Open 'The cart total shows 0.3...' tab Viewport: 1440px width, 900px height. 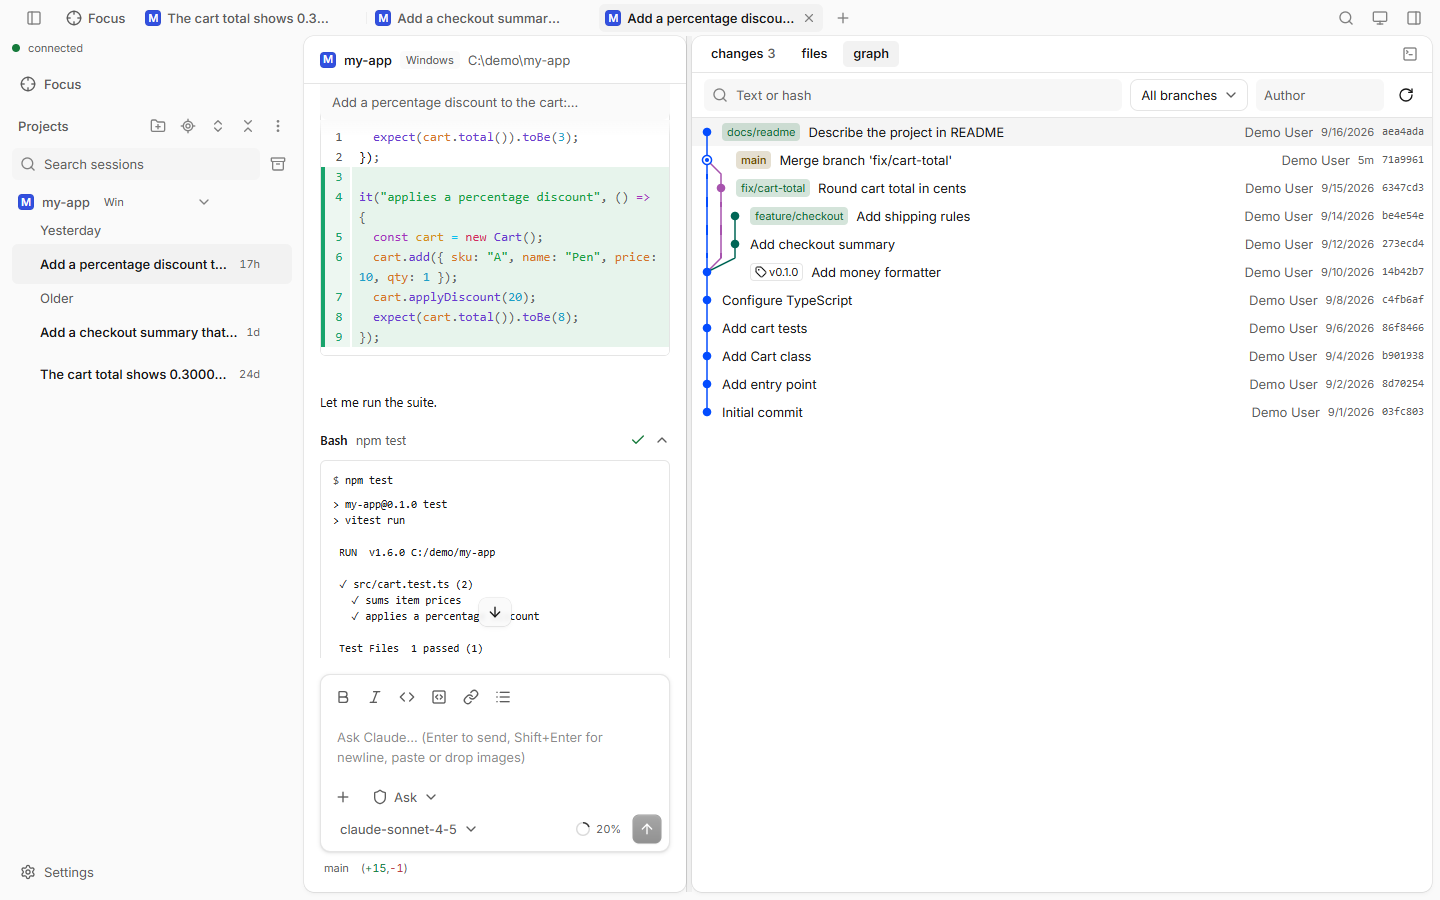(238, 18)
